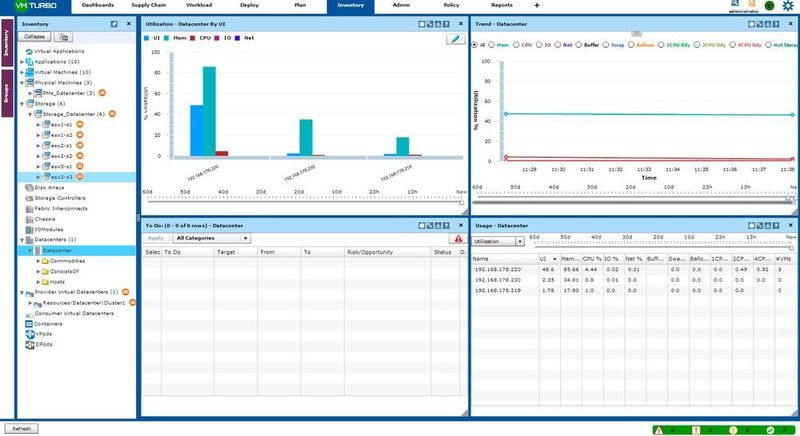Viewport: 800px width, 436px height.
Task: Click the green status circle icon
Action: (x=769, y=6)
